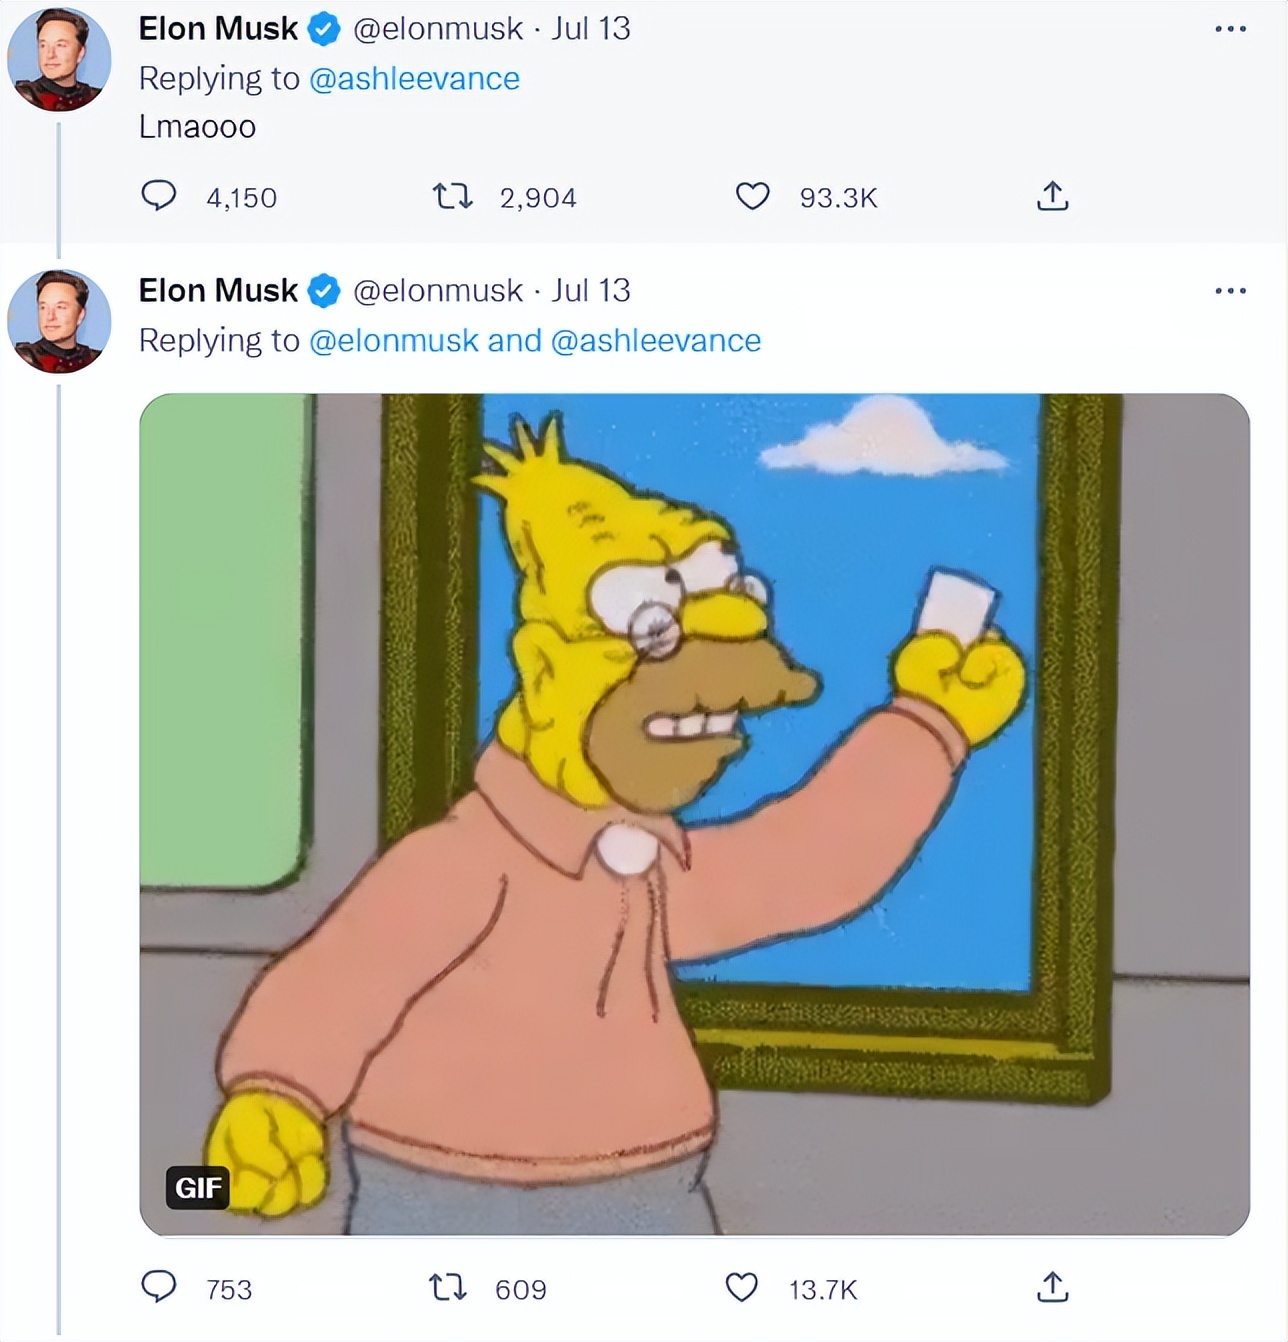
Task: Click Elon Musk avatar on second tweet
Action: (x=59, y=321)
